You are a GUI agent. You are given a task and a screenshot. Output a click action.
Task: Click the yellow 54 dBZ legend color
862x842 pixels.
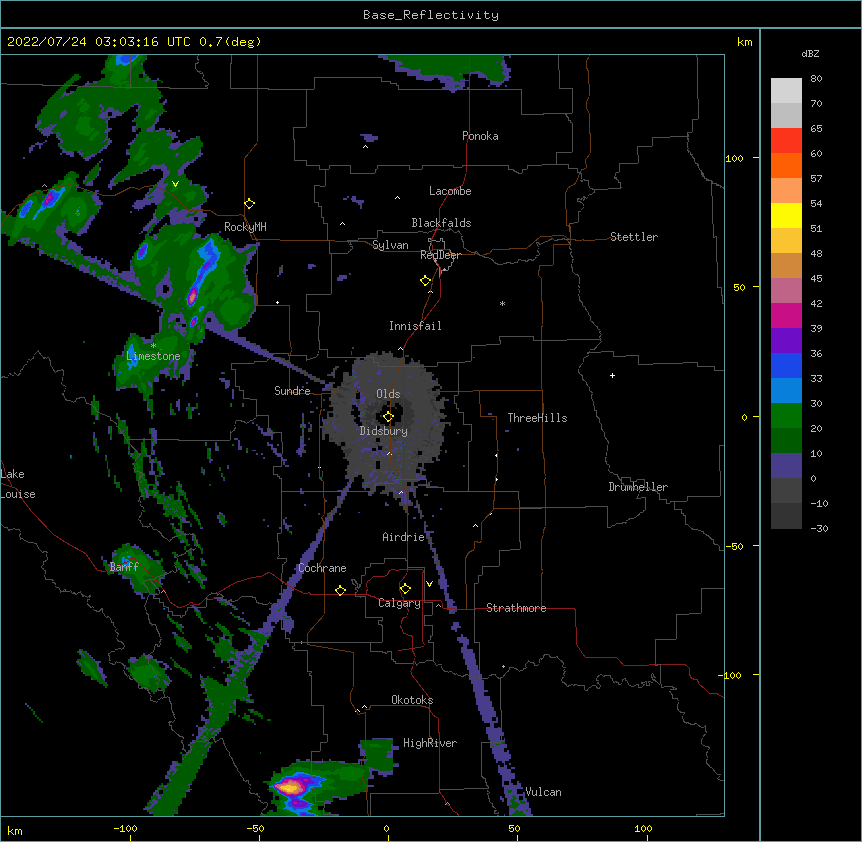[x=786, y=215]
